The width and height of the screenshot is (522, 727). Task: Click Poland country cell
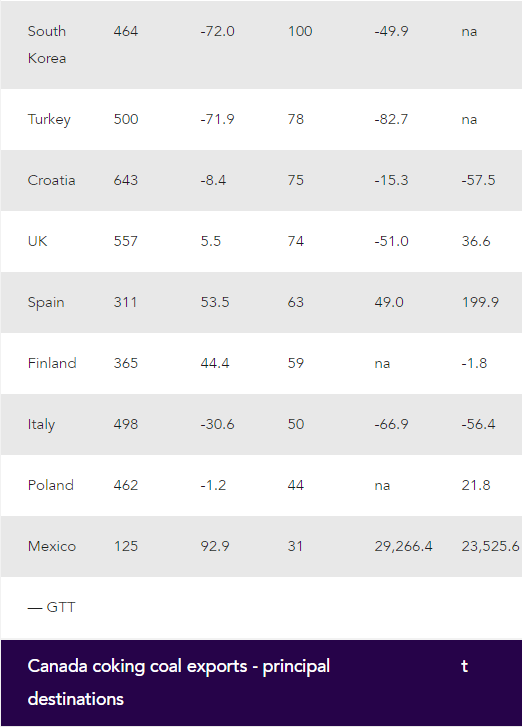tap(51, 485)
